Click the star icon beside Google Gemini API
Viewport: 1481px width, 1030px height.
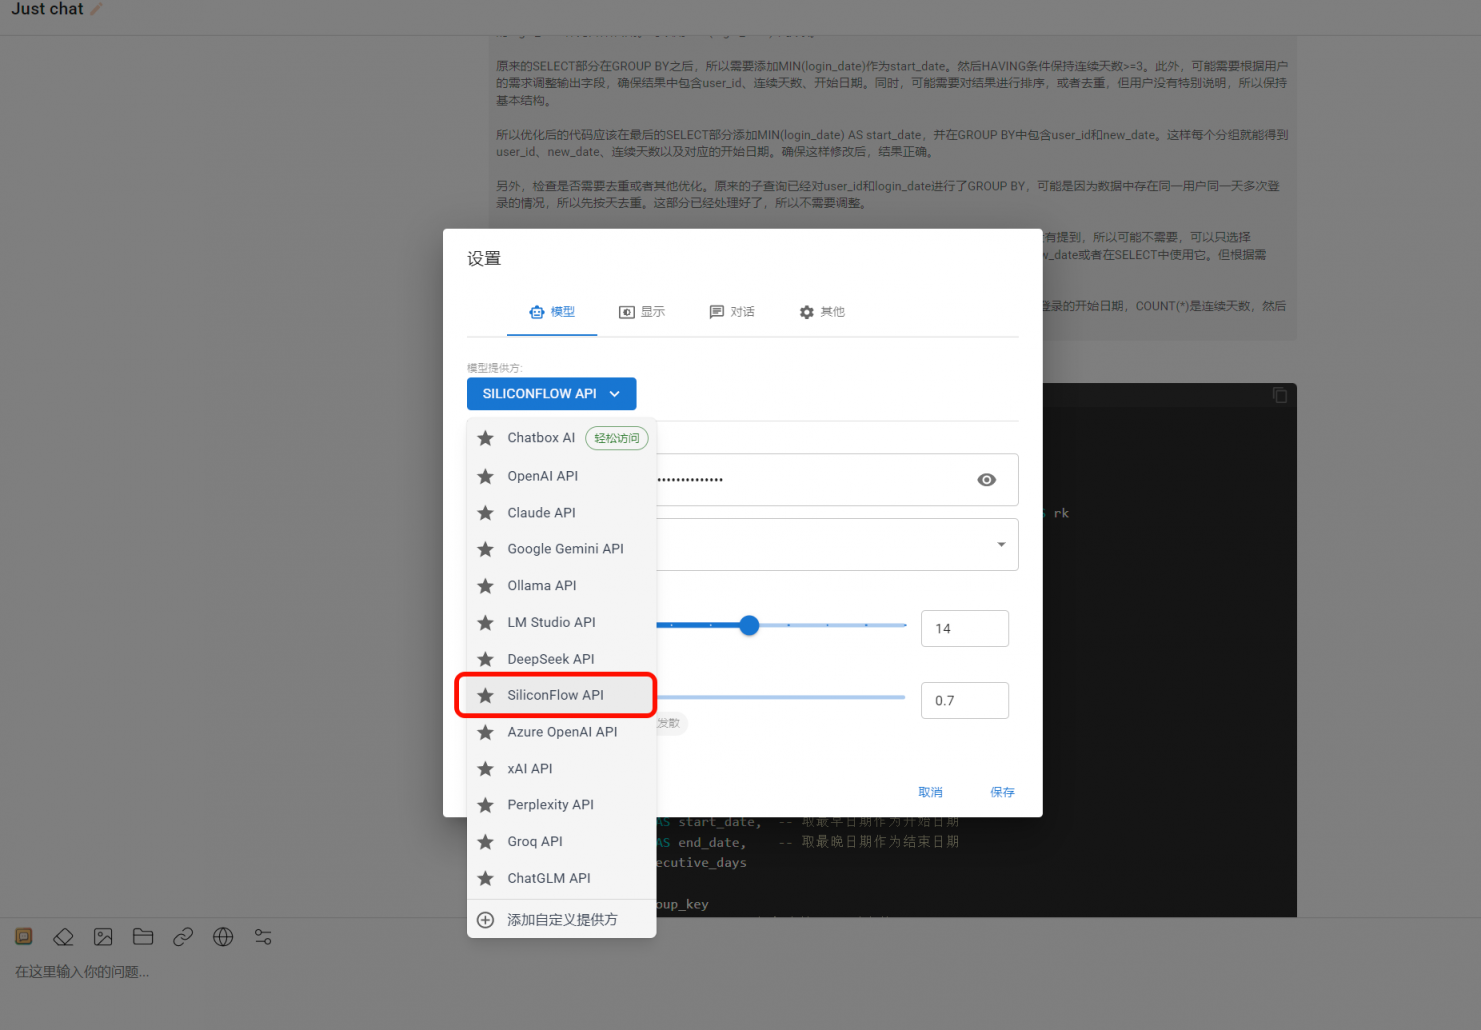pos(485,549)
